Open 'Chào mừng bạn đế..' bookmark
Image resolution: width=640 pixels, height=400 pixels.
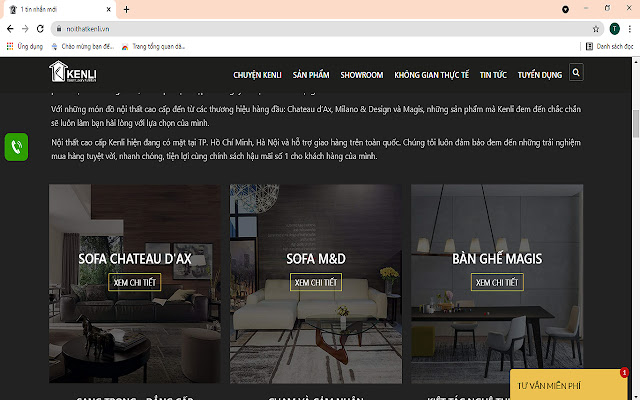(83, 47)
